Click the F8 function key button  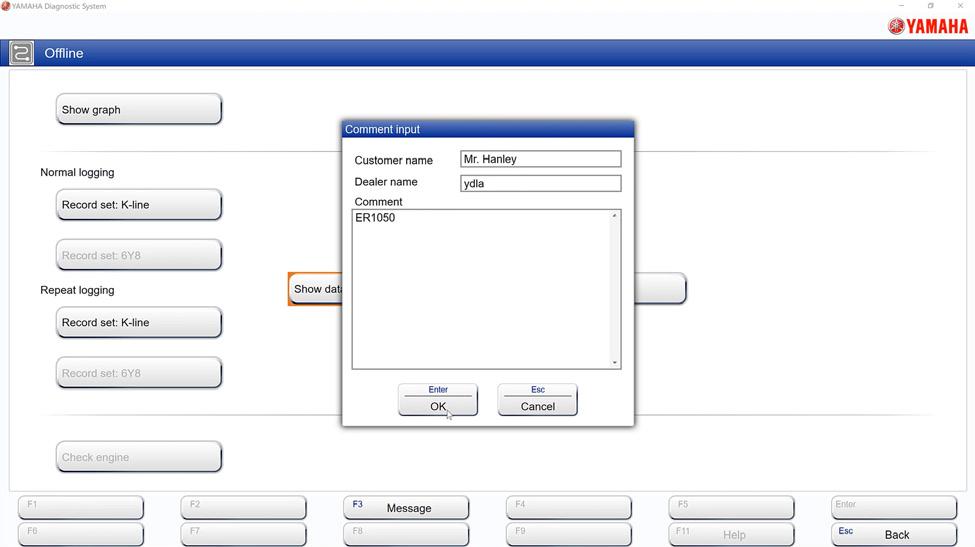406,534
